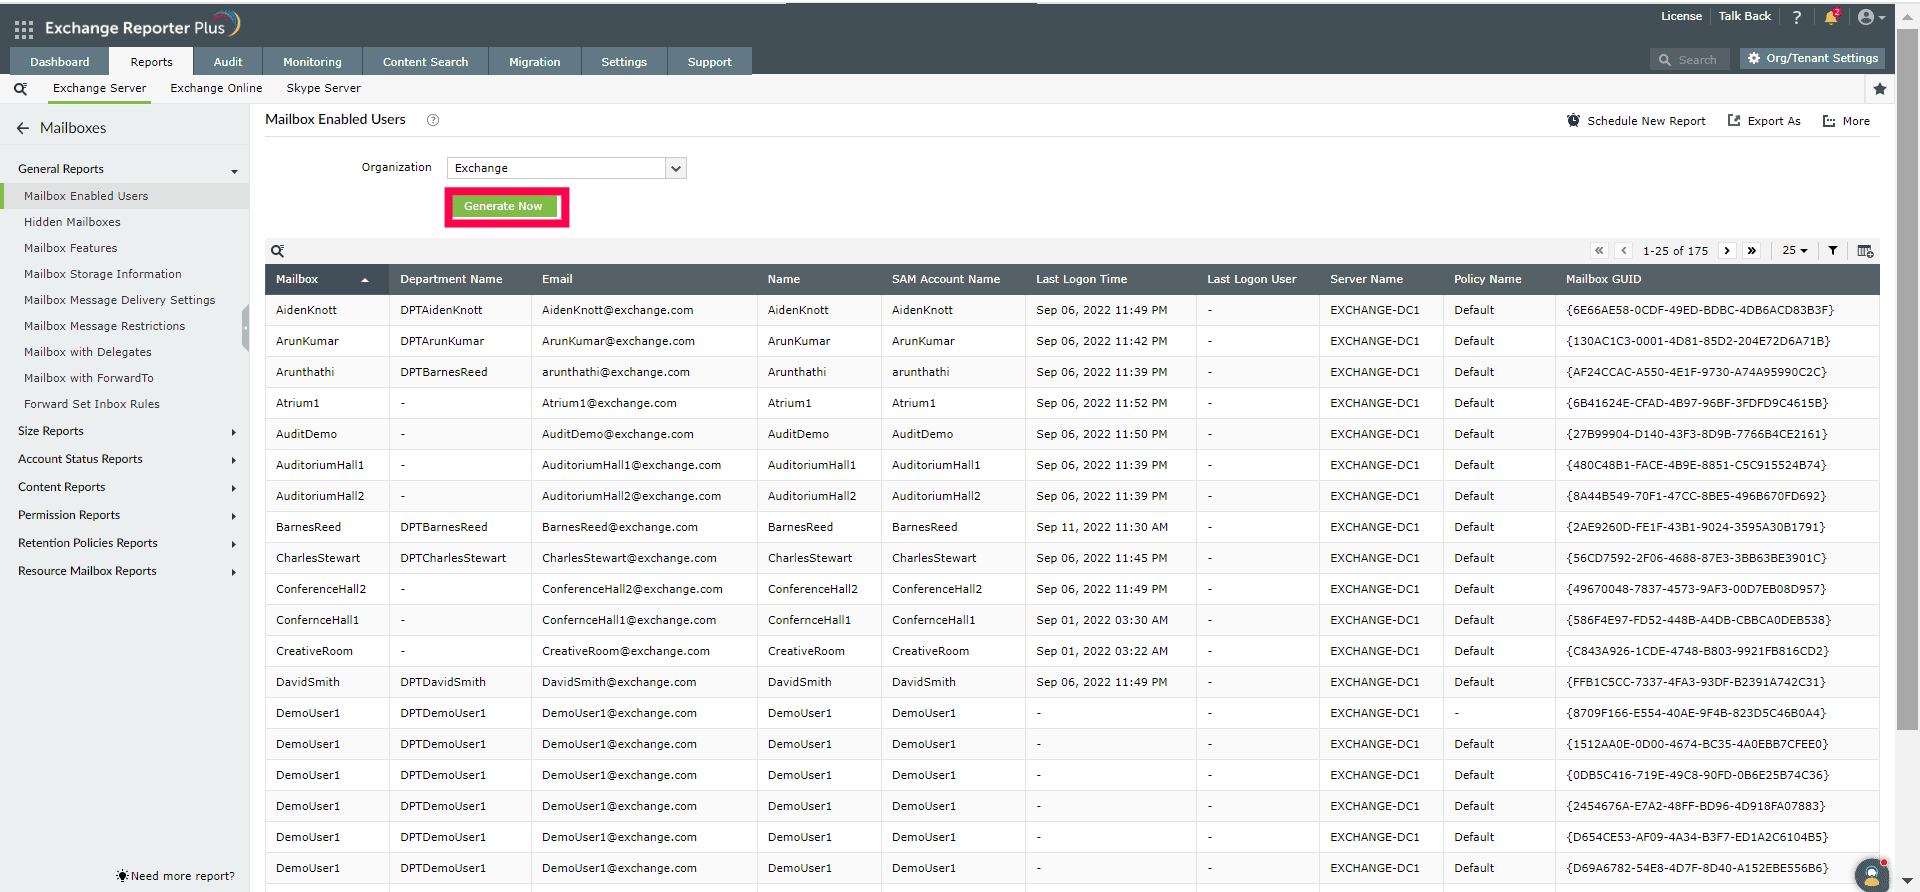1920x892 pixels.
Task: Click the Talk Back link
Action: point(1745,16)
